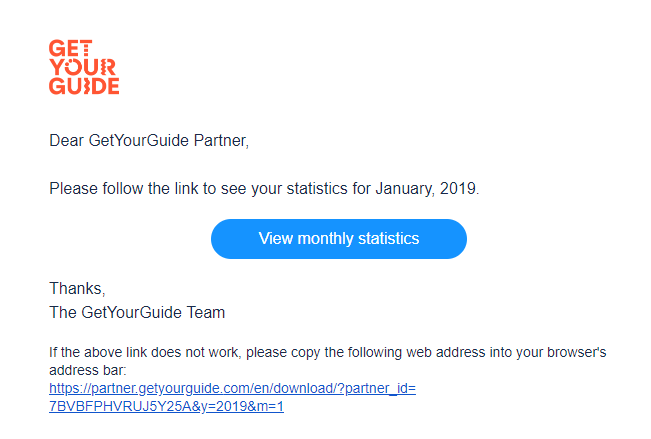Click the partner_id= portion of the URL
The width and height of the screenshot is (651, 439).
tap(380, 388)
